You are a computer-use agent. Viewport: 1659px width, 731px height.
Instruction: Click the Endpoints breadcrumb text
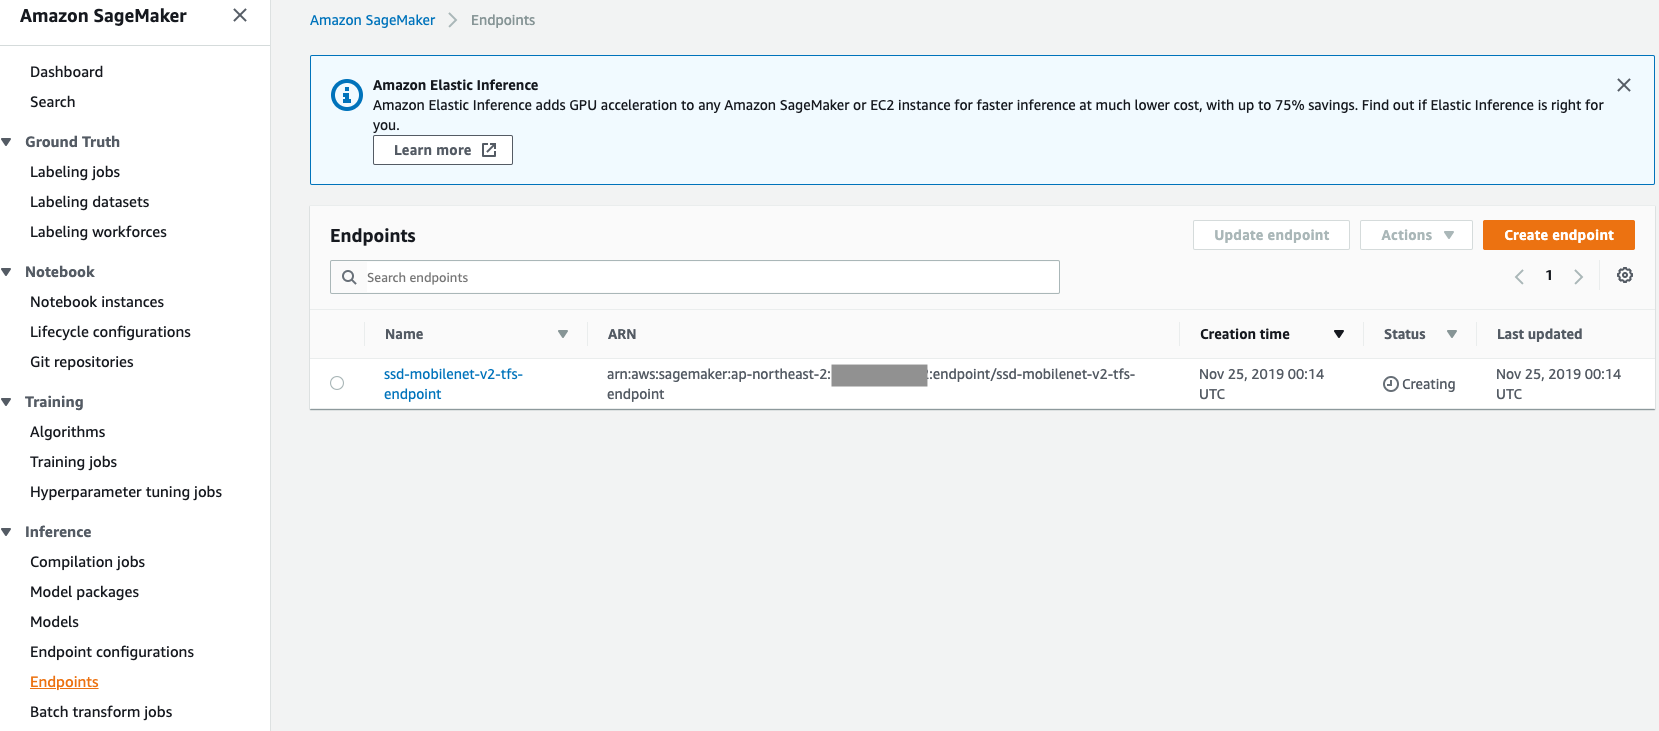tap(503, 20)
